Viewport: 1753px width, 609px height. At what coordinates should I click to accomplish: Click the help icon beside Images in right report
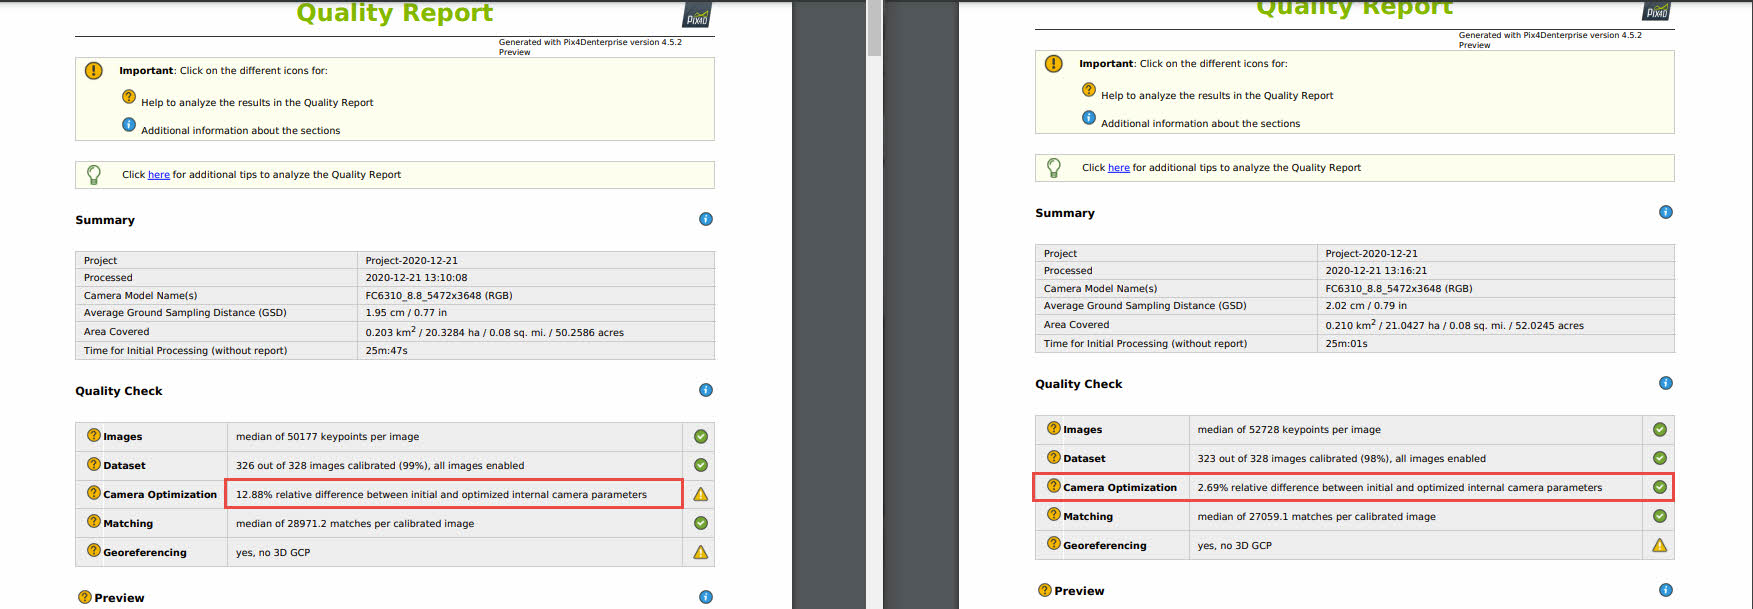1054,428
